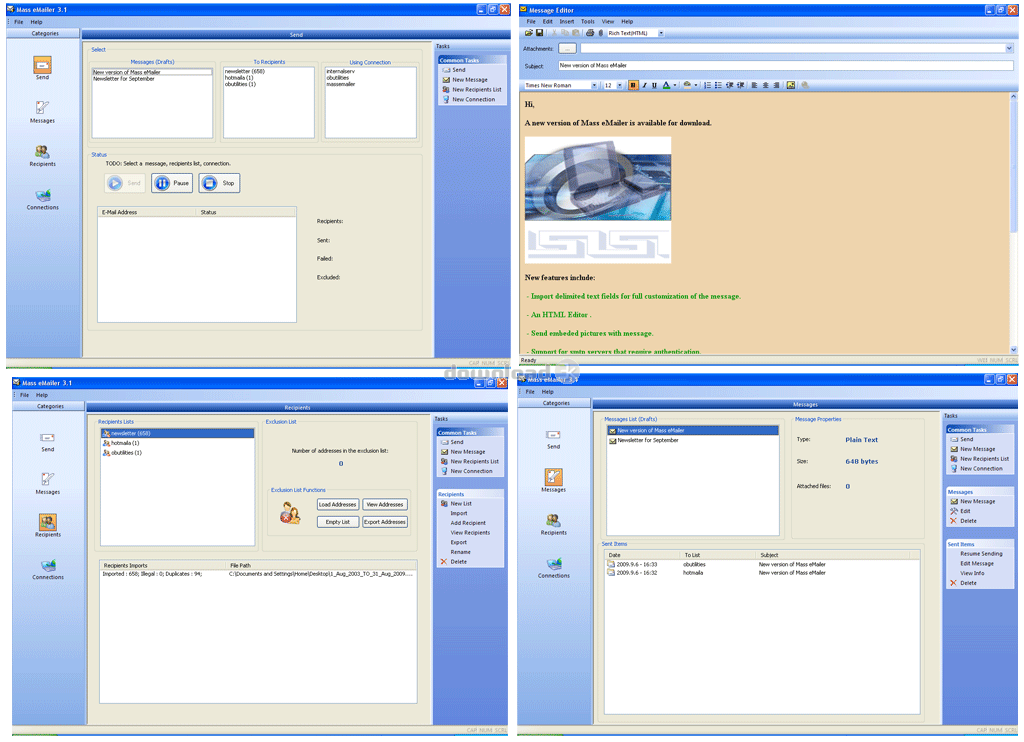
Task: Open Connections category in the Messages window
Action: [x=554, y=564]
